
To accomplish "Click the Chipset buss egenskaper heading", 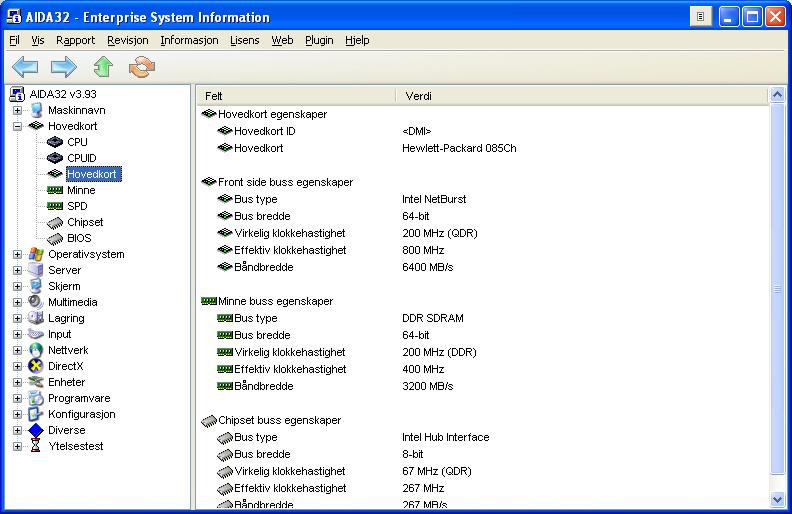I will (279, 420).
